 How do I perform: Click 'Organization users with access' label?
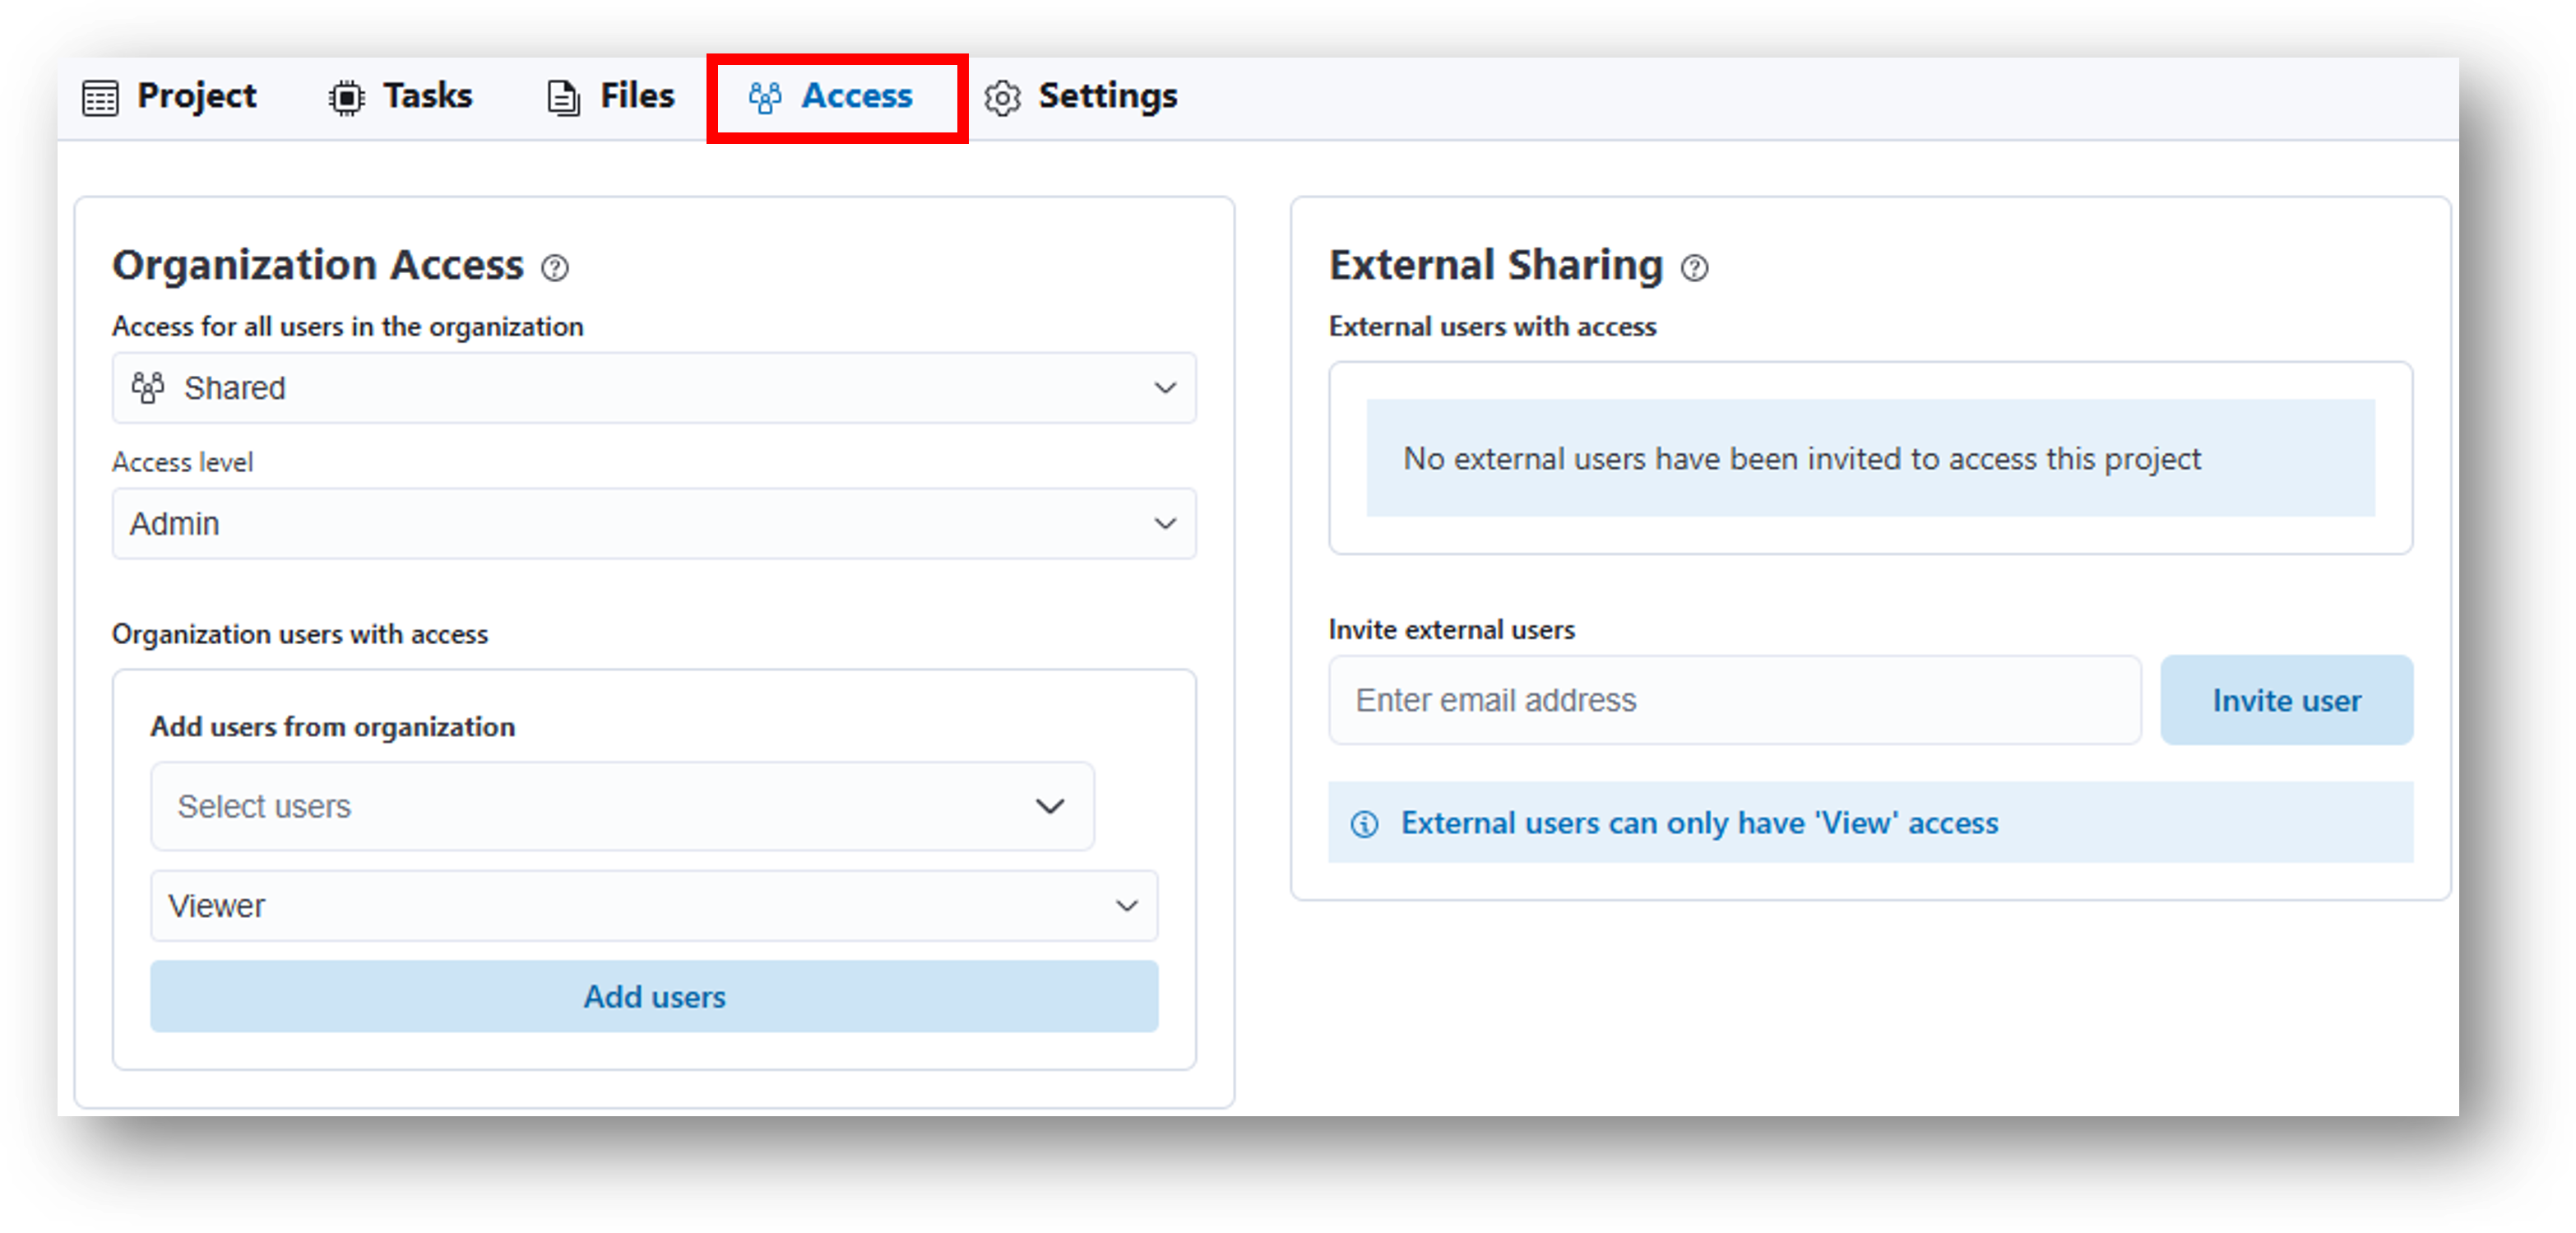[x=300, y=634]
